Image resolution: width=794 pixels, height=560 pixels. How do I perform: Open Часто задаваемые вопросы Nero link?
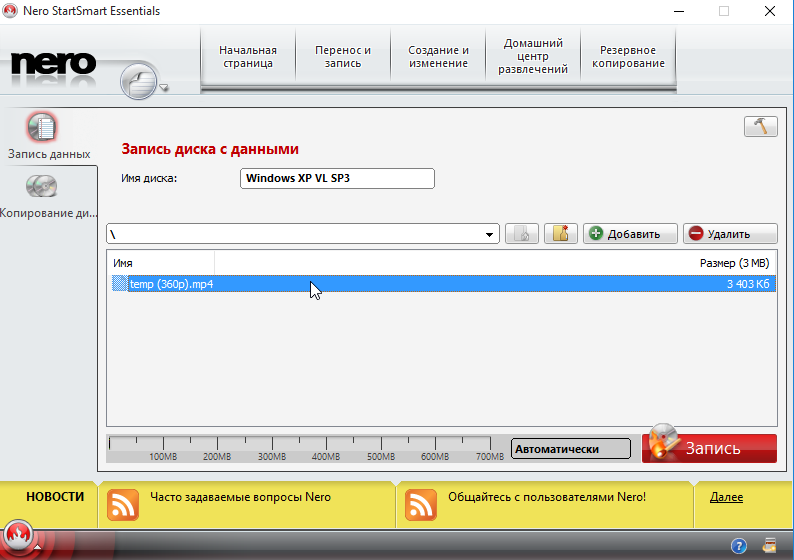240,497
